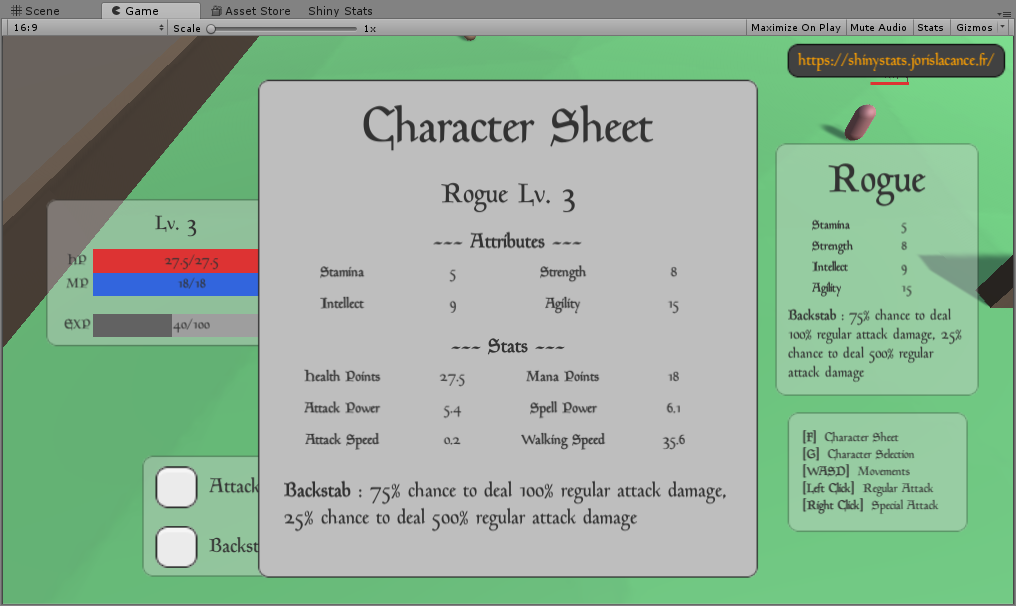Toggle the Stats overlay button

(x=930, y=28)
